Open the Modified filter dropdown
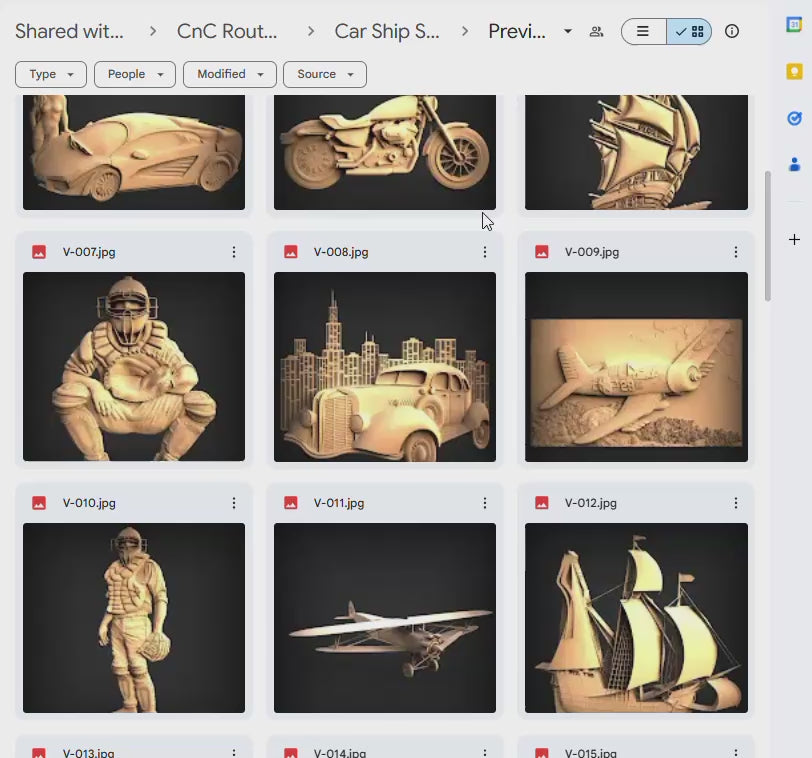812x758 pixels. 229,74
